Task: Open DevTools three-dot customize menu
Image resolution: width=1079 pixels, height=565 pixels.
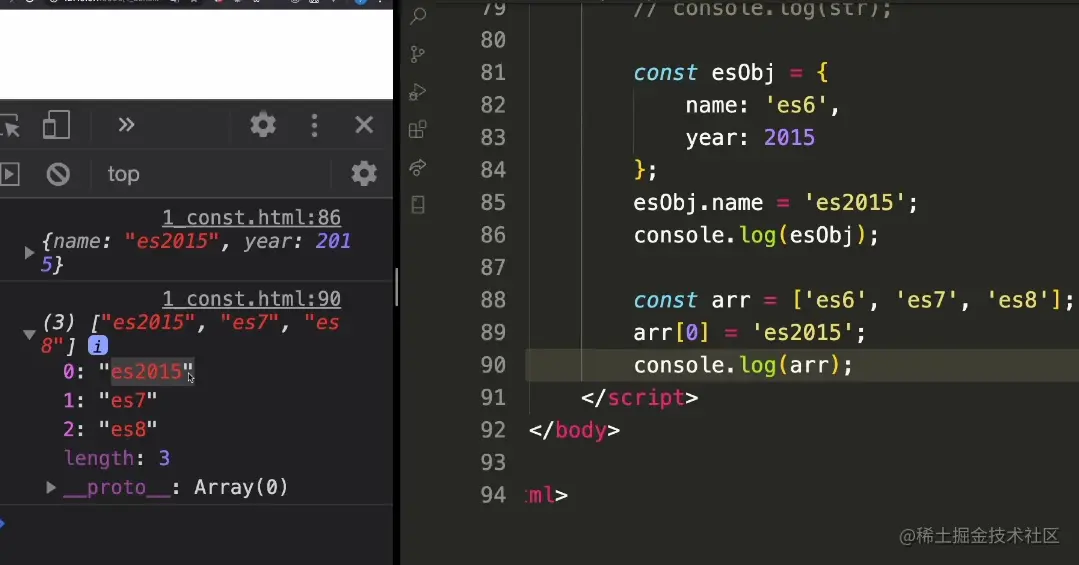Action: pyautogui.click(x=314, y=125)
